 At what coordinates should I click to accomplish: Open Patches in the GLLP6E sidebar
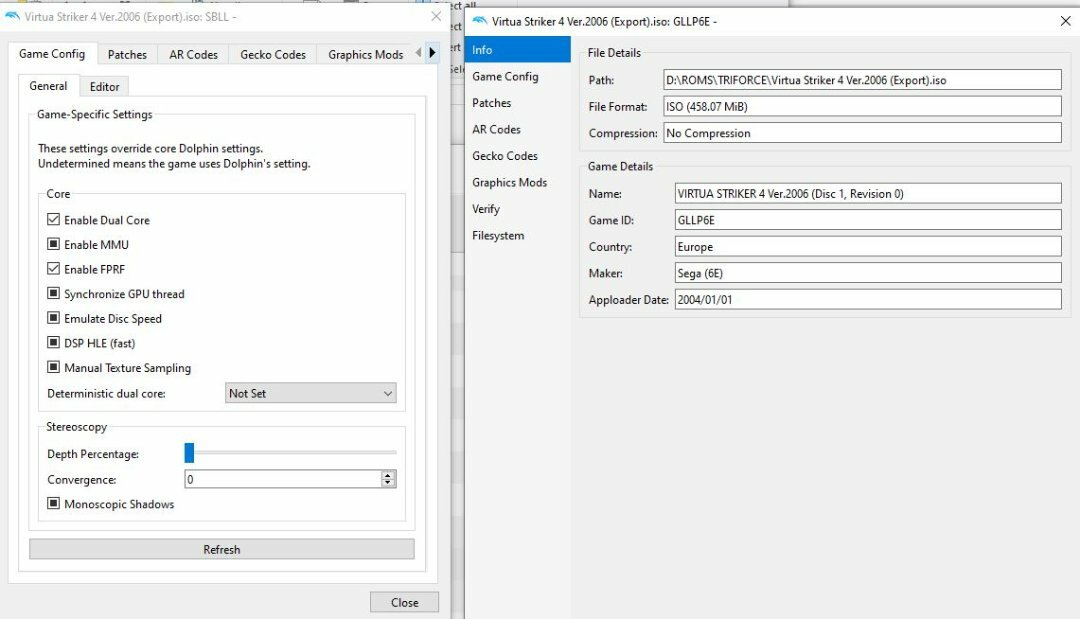(518, 103)
